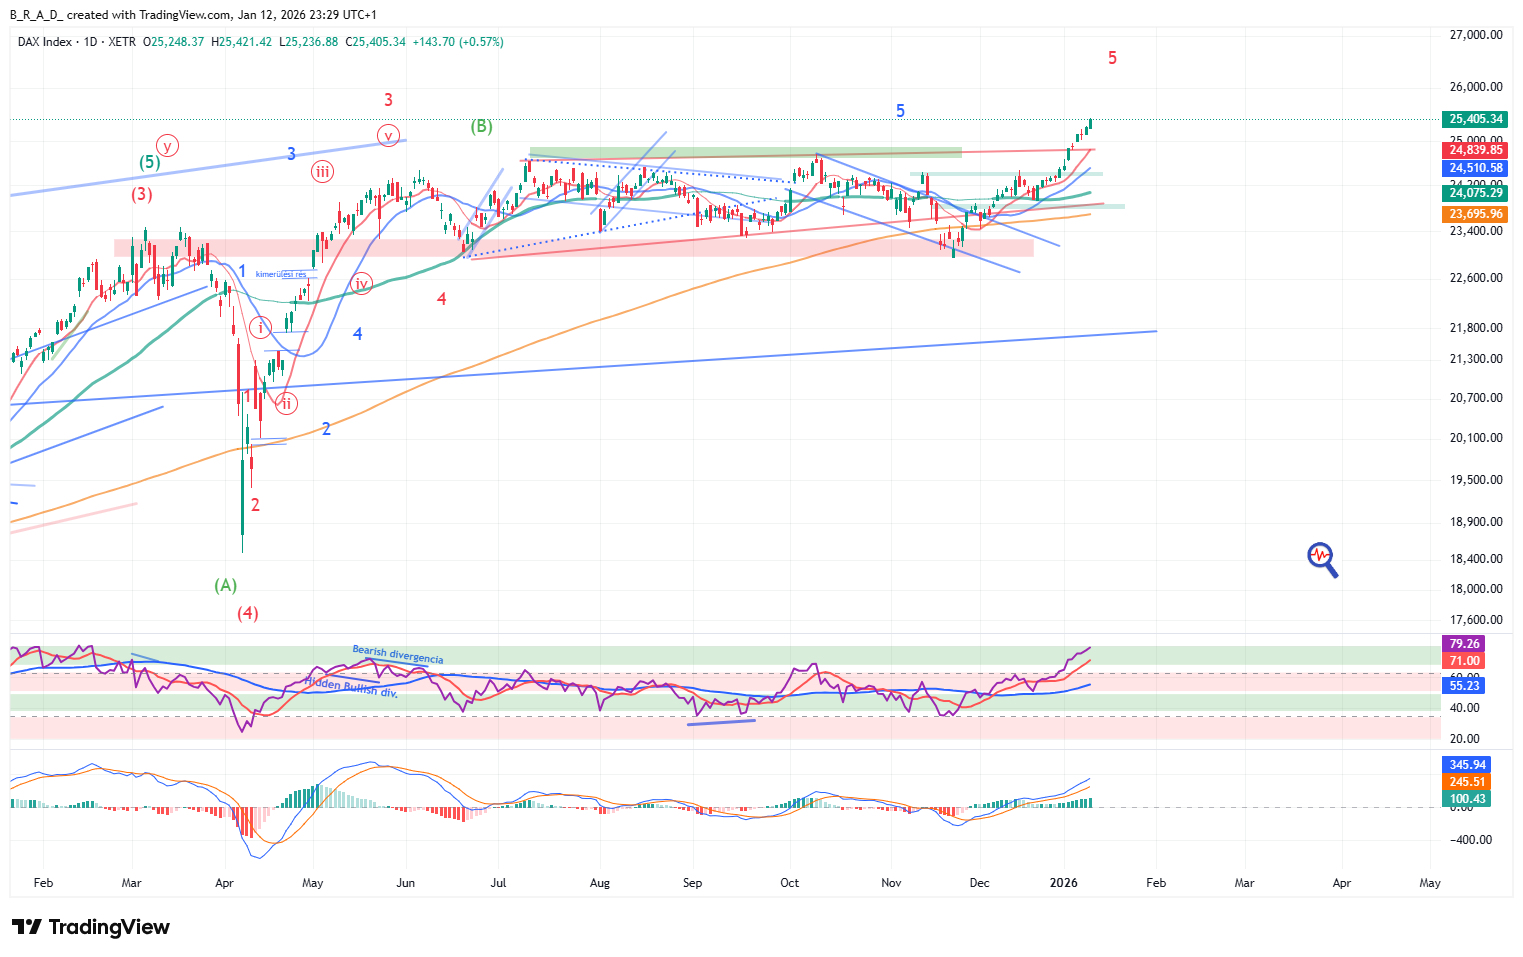Click the orange 23,695.96 moving average label

click(1475, 214)
